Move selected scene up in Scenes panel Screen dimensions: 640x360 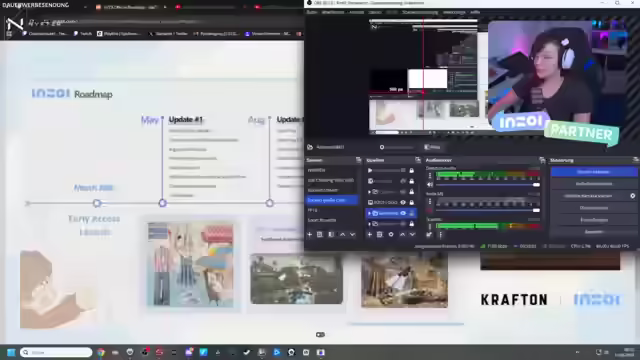342,235
